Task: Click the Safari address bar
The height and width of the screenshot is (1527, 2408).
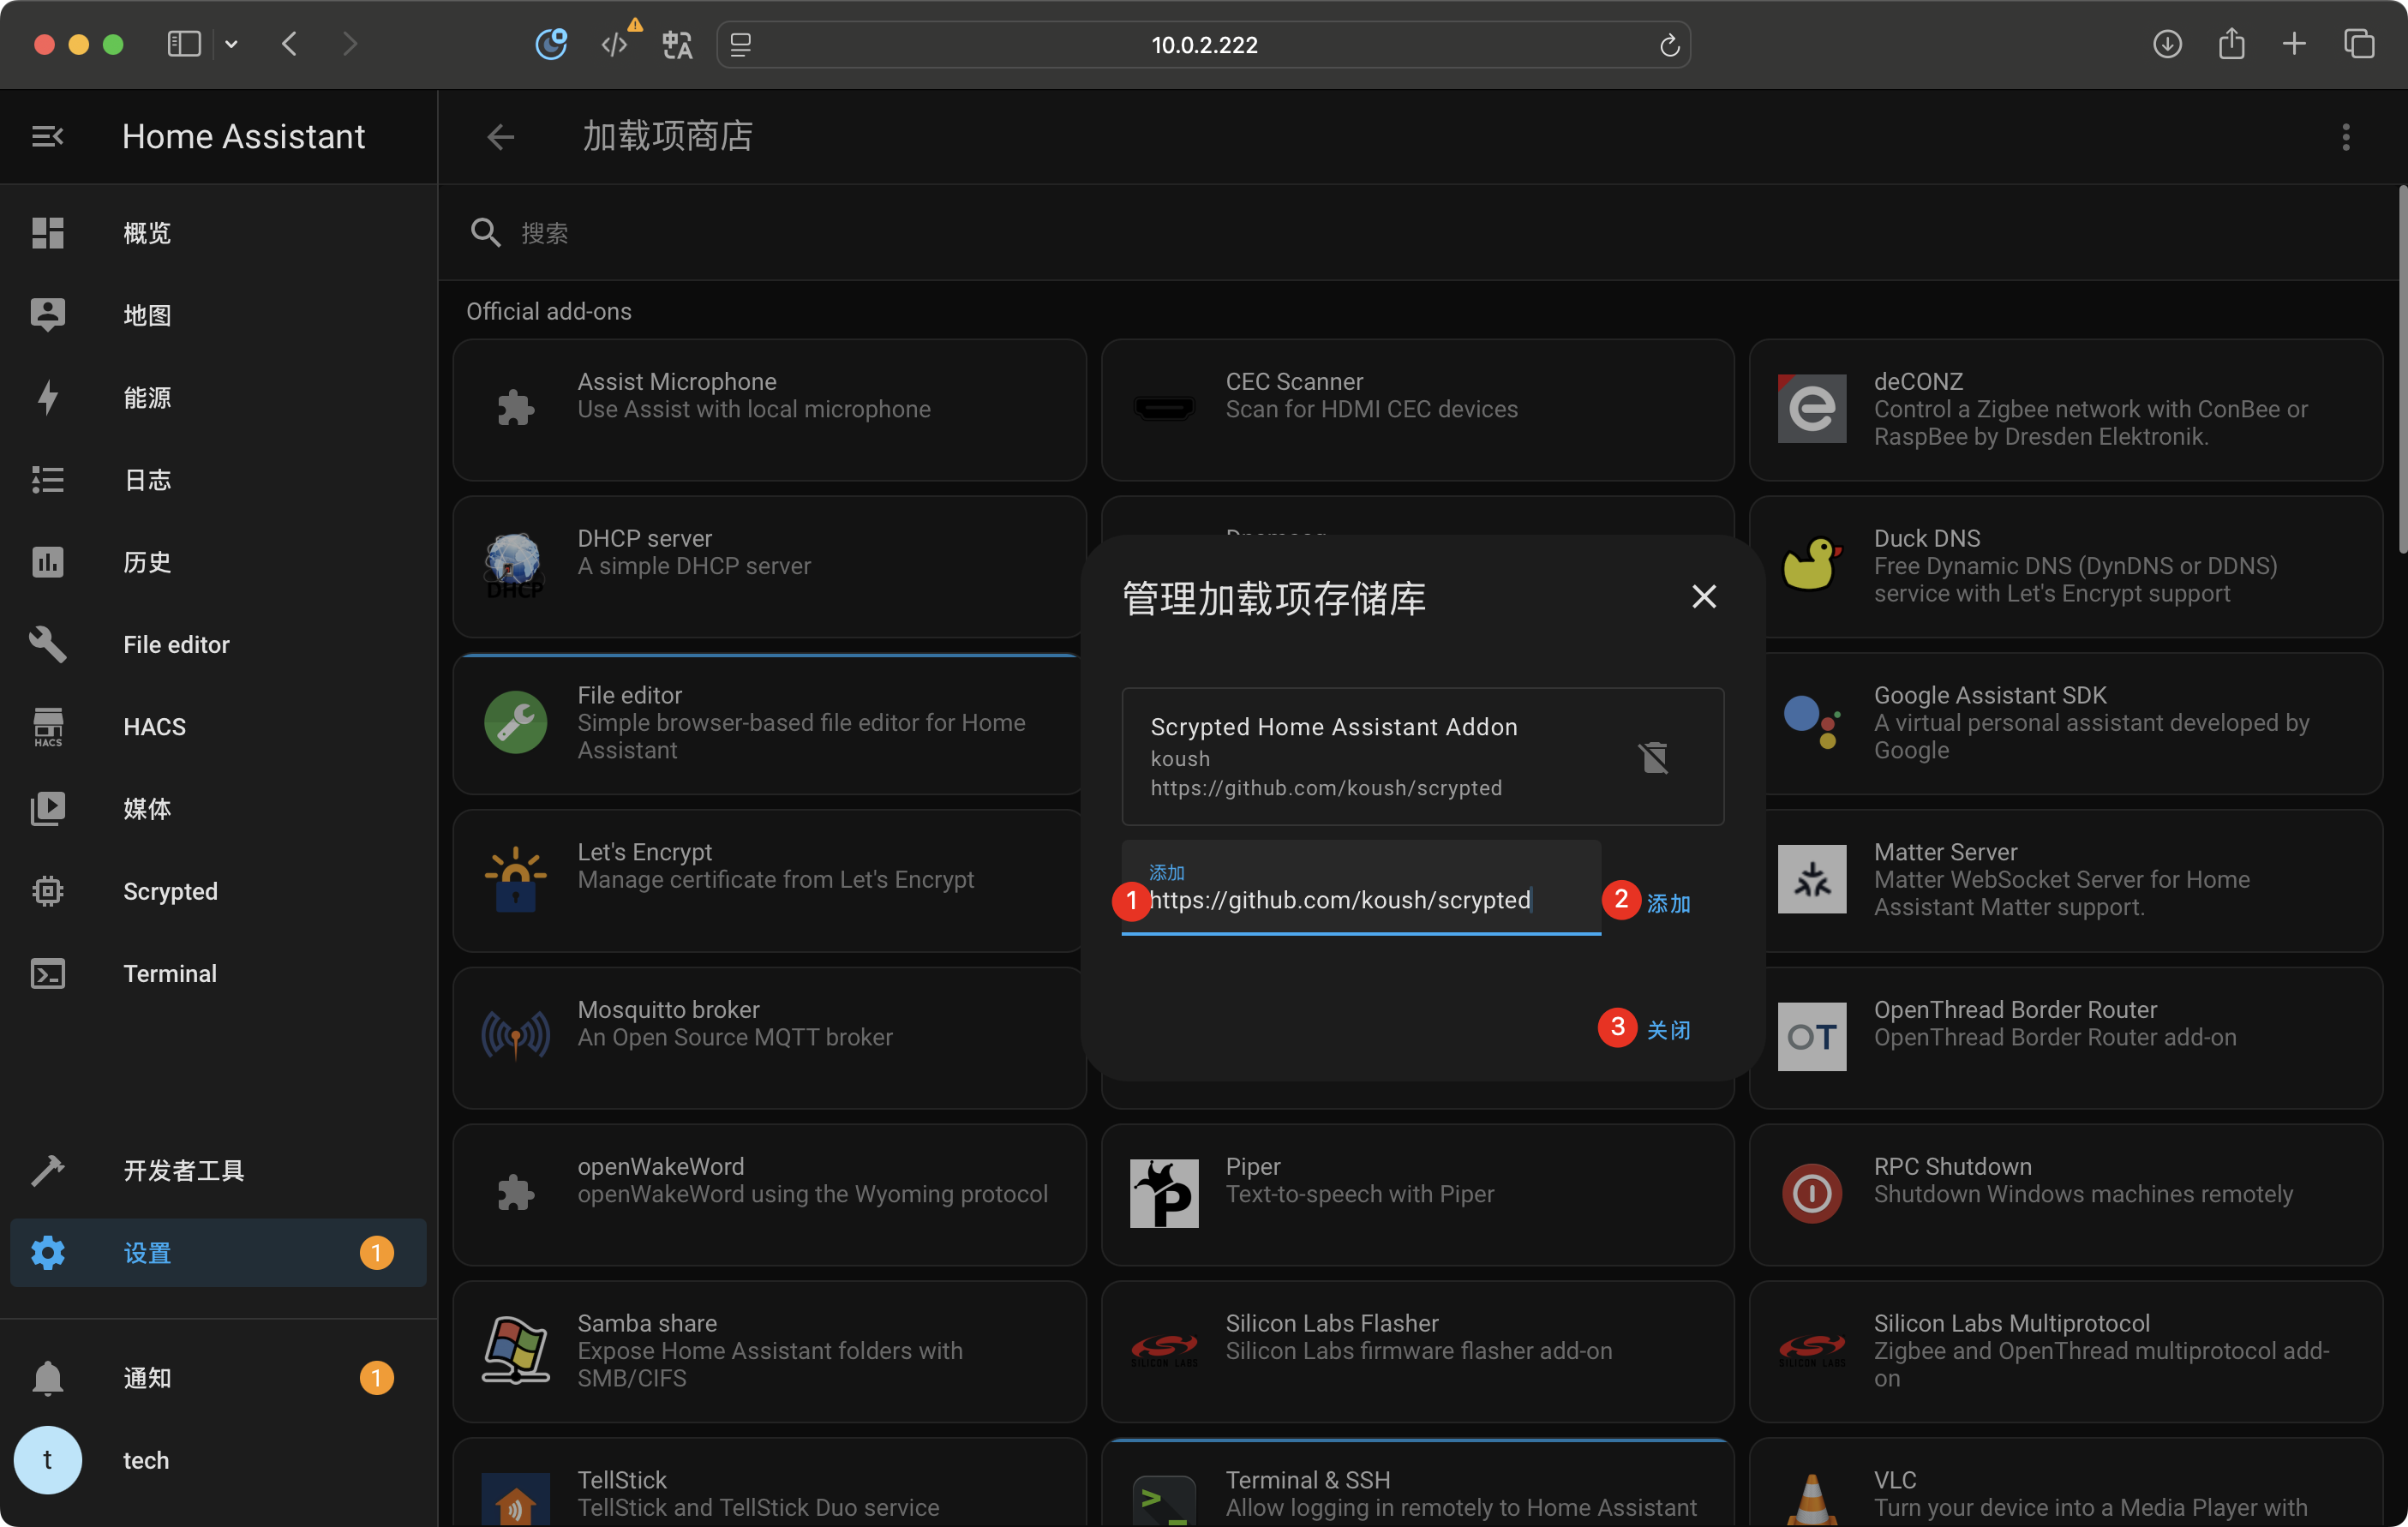Action: [x=1204, y=45]
